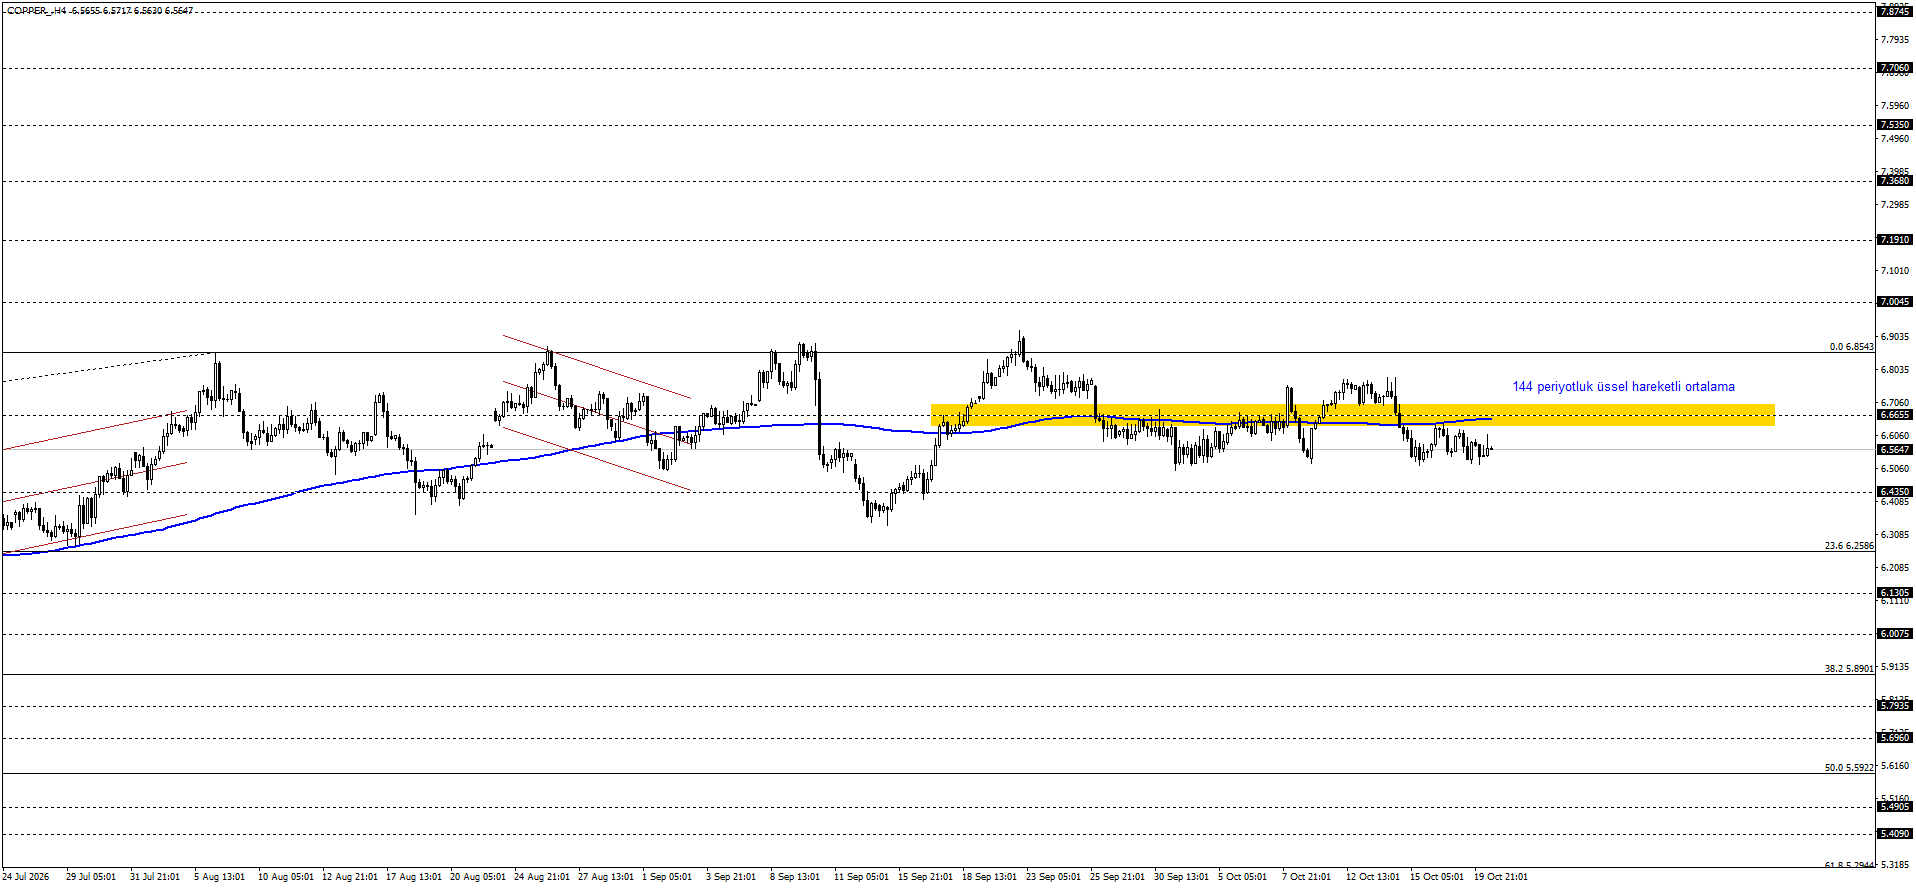The height and width of the screenshot is (888, 1916).
Task: Select the 7.5350 price level tag
Action: coord(1895,125)
